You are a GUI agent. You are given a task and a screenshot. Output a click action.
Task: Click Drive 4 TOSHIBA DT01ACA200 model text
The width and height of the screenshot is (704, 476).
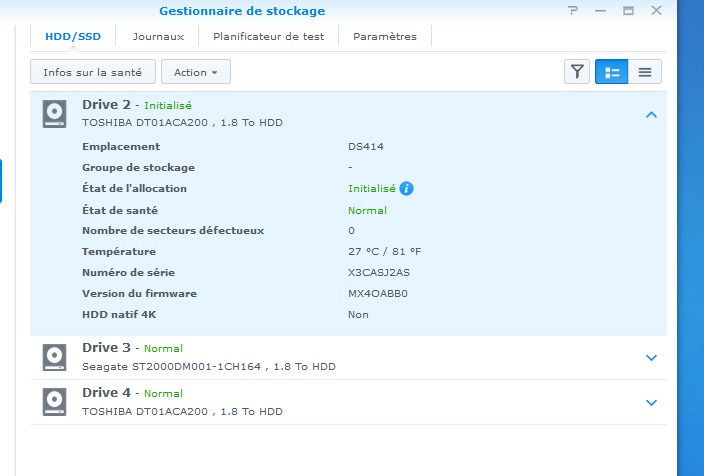click(145, 411)
